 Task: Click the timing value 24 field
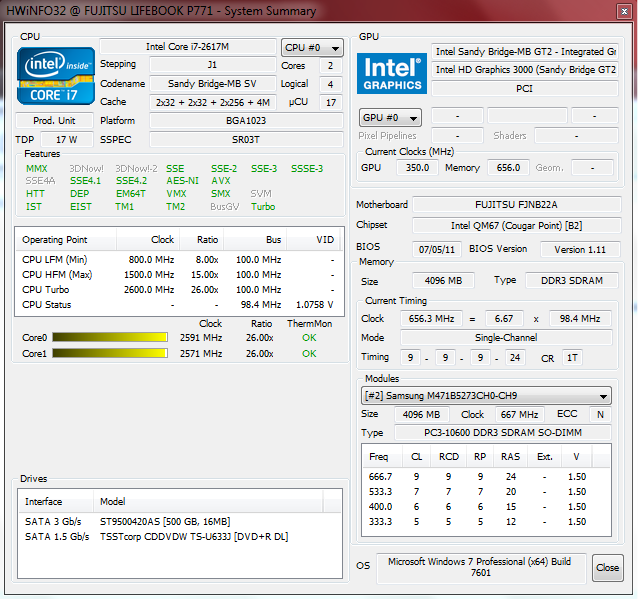click(x=515, y=358)
